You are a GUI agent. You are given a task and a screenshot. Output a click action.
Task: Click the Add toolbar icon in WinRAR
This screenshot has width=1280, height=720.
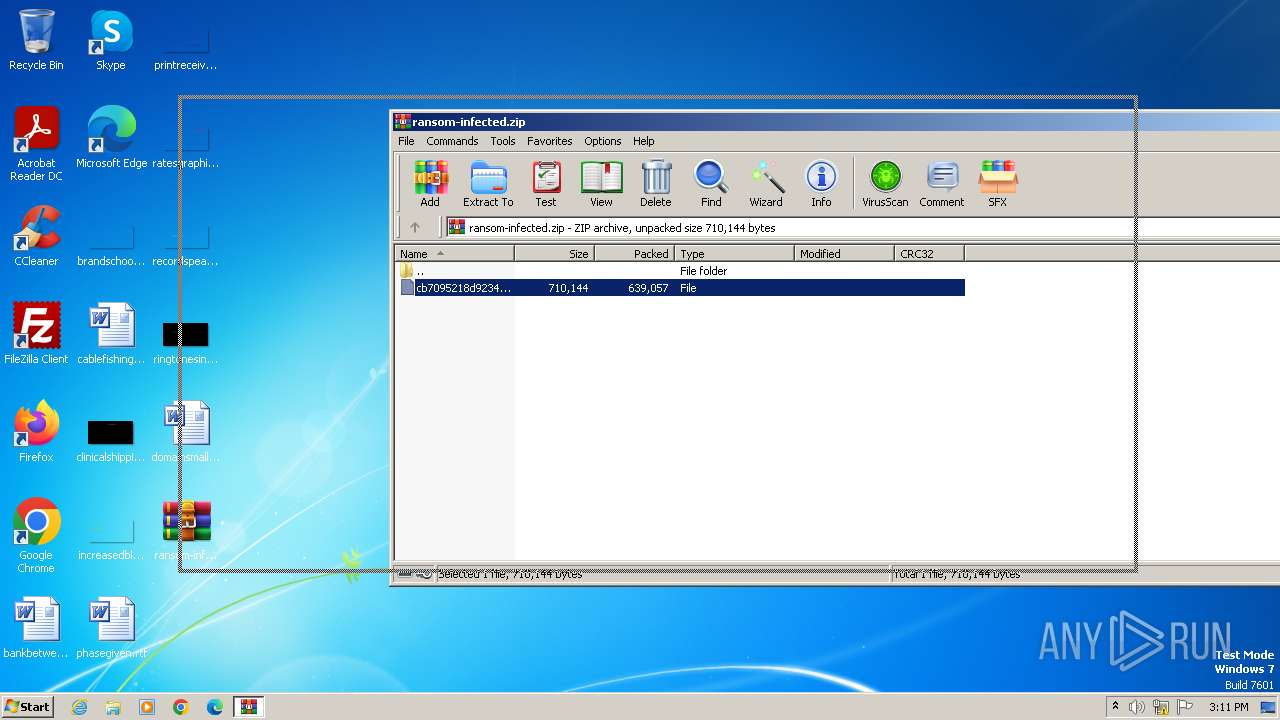tap(430, 183)
